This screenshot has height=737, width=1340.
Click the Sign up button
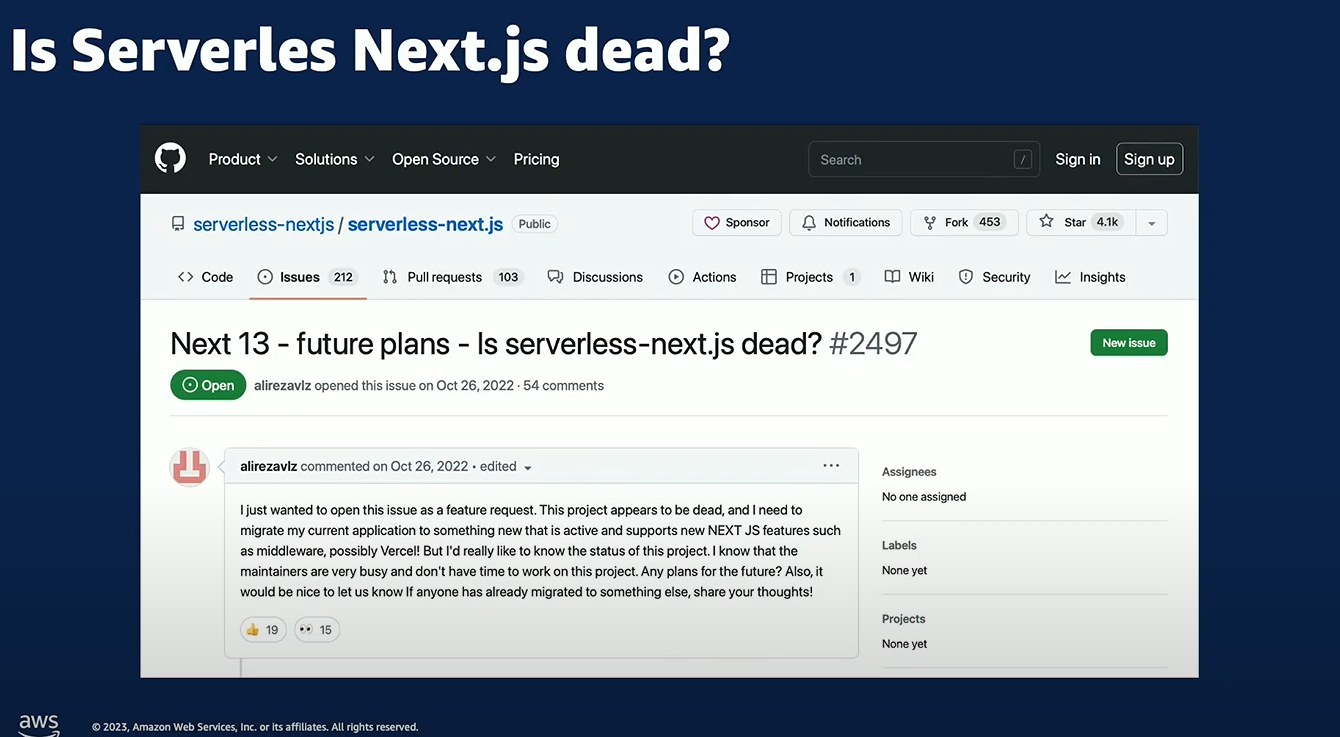(1149, 159)
